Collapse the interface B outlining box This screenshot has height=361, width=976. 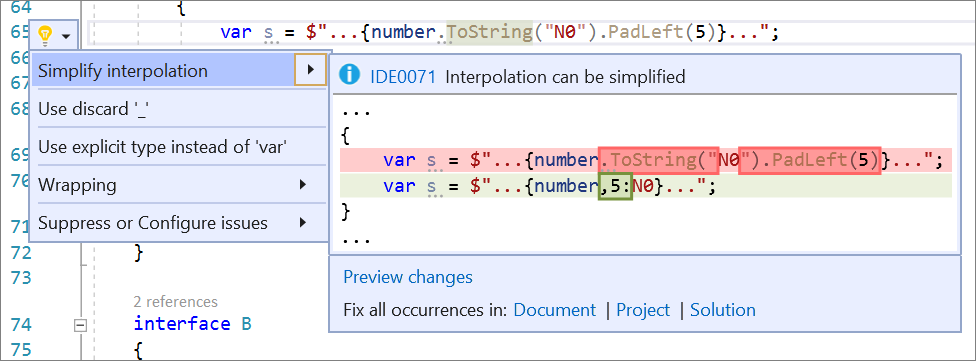79,325
